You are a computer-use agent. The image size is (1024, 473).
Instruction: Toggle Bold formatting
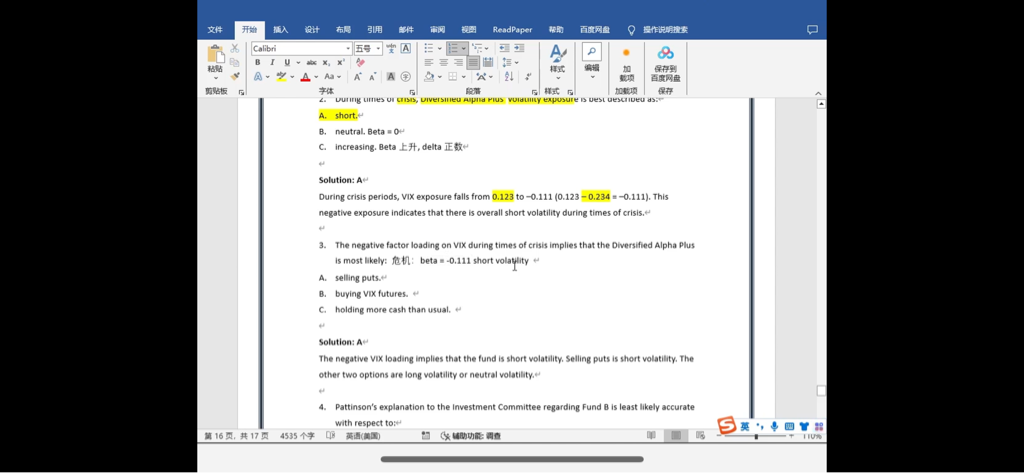[257, 62]
